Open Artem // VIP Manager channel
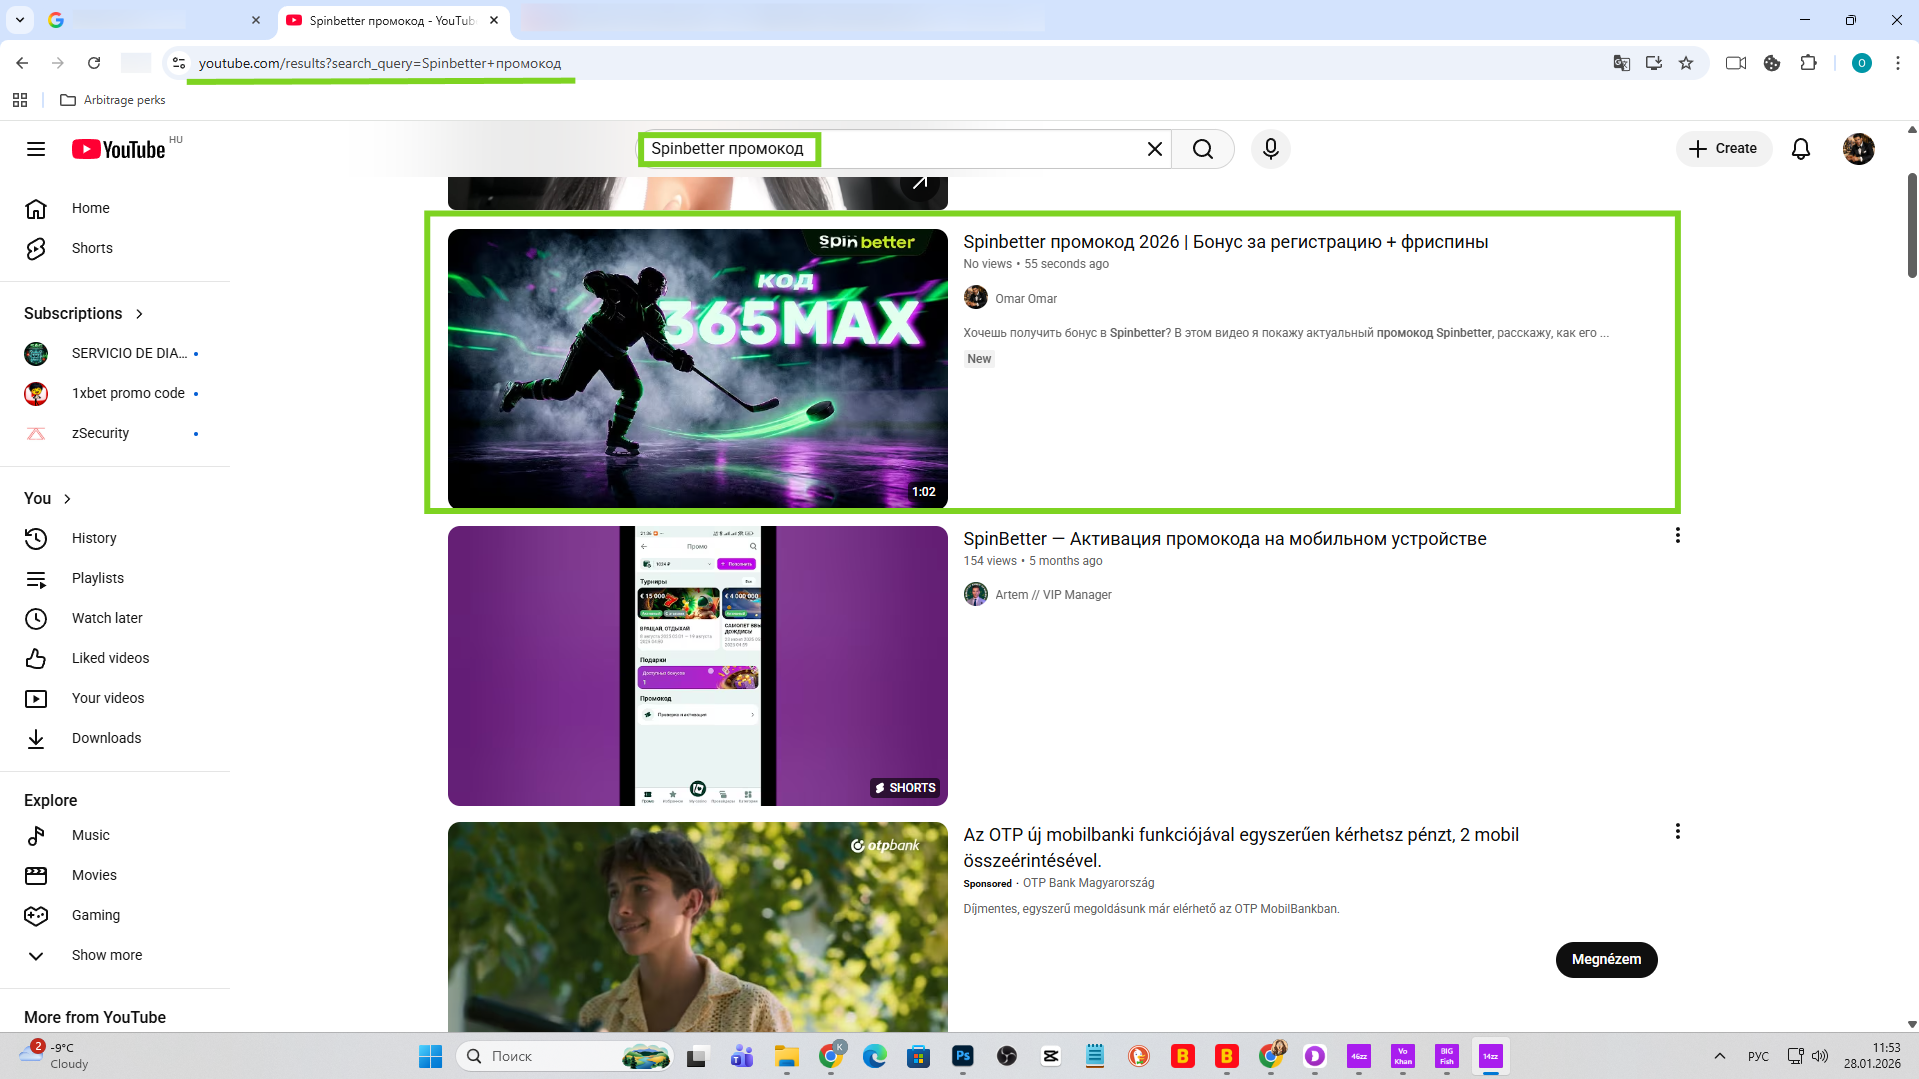 point(1053,595)
